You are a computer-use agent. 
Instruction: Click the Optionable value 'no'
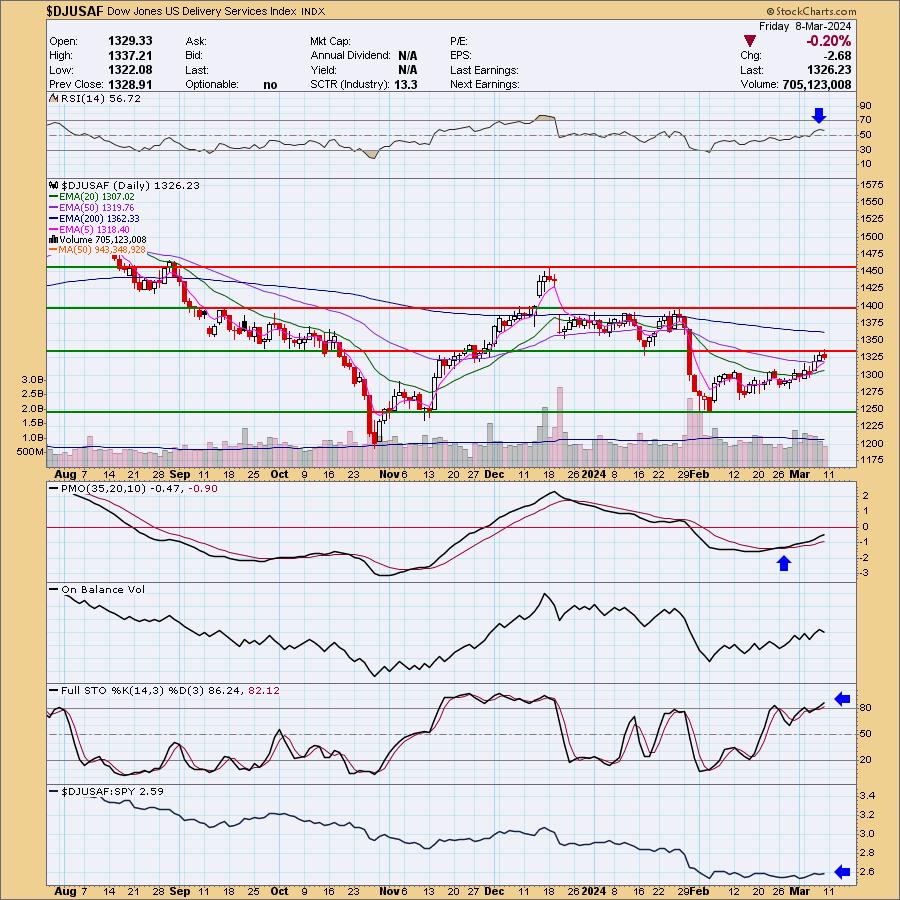click(x=270, y=85)
